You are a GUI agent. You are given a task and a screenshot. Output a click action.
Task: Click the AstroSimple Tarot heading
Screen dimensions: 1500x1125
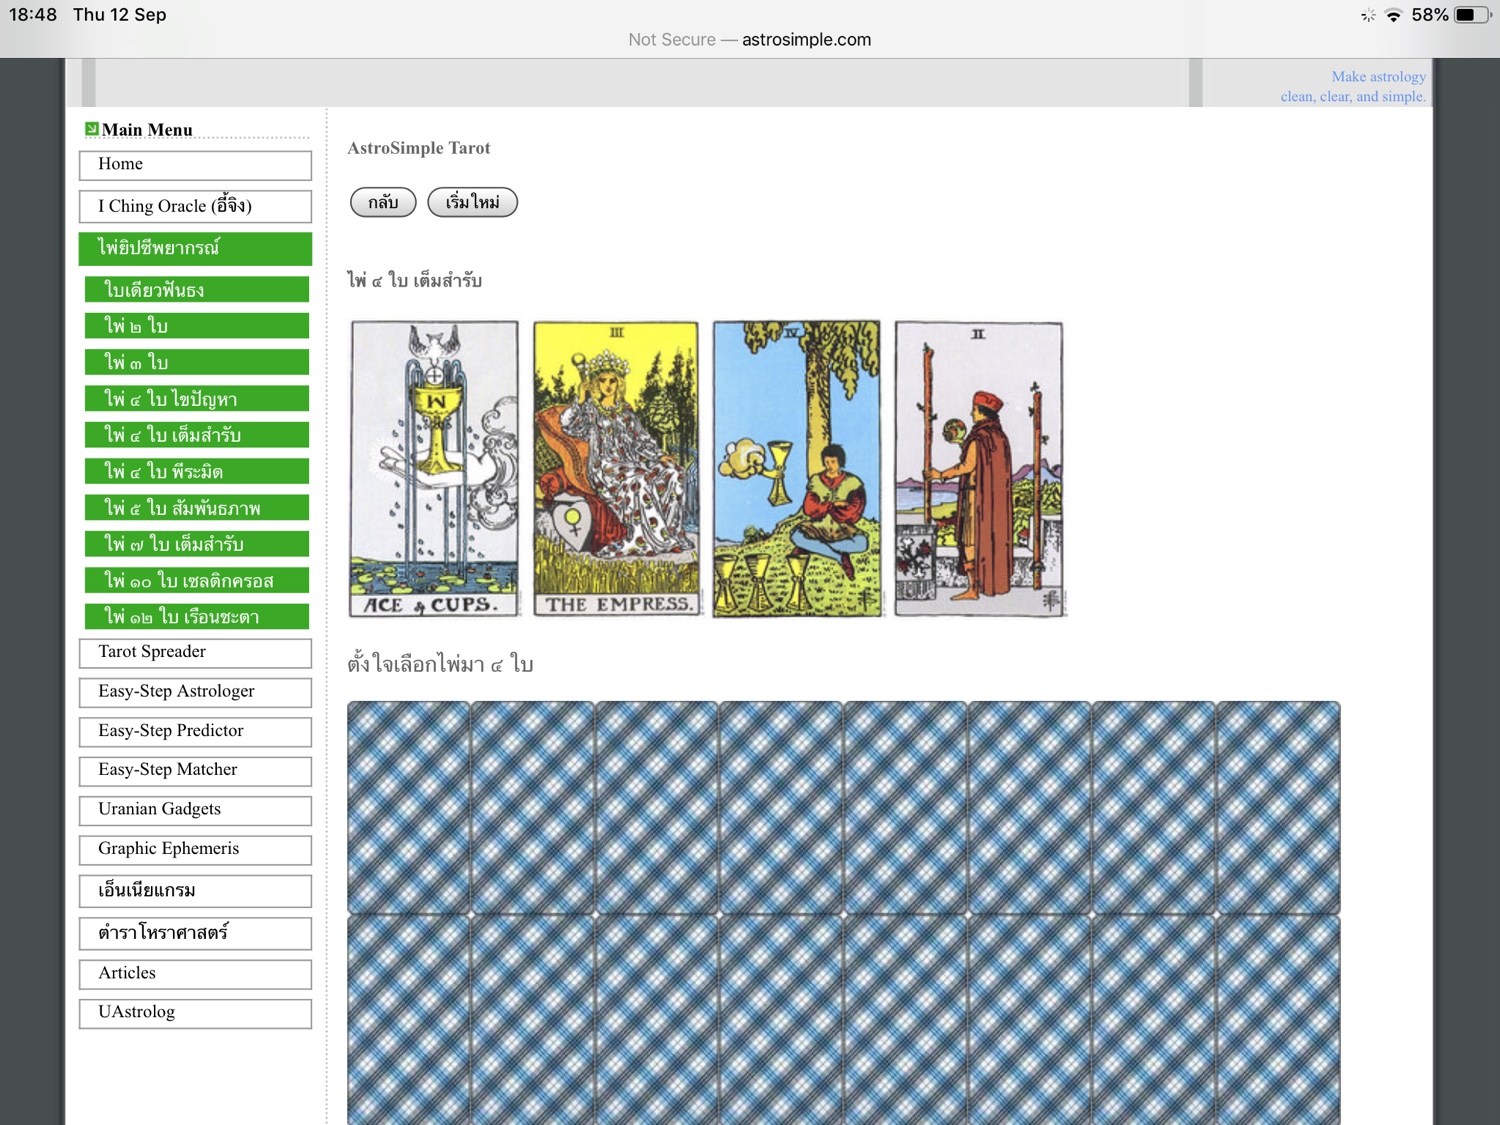419,148
